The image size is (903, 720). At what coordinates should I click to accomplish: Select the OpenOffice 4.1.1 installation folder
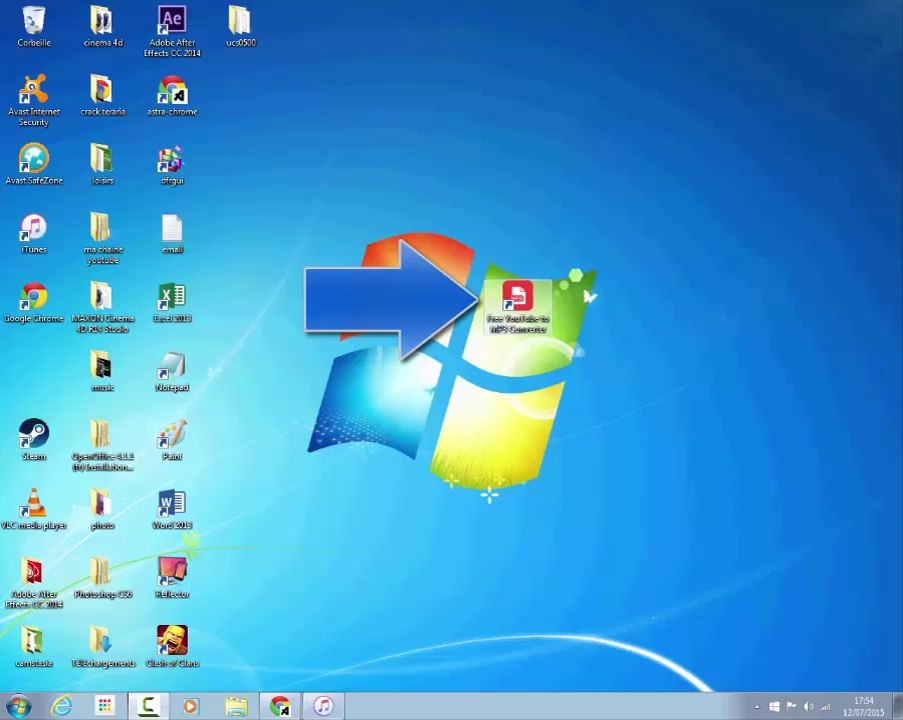point(103,445)
